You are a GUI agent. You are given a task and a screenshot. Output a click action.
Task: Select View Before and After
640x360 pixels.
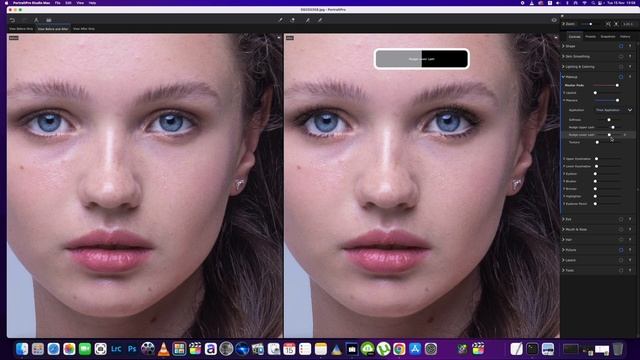[x=53, y=29]
